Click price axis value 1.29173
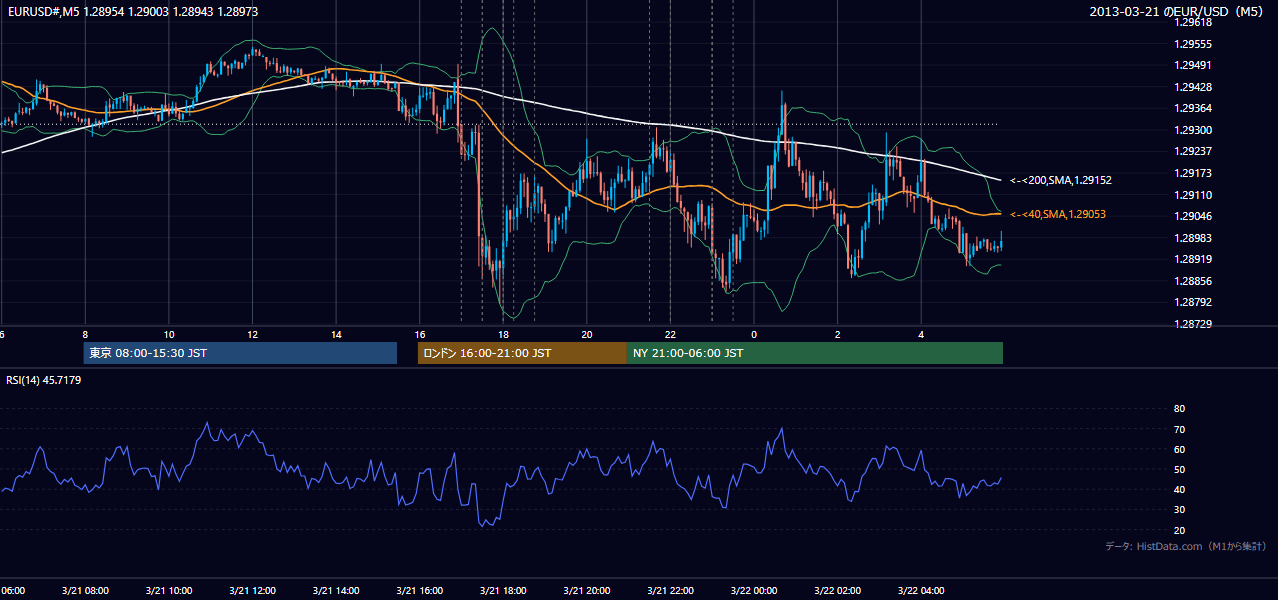The height and width of the screenshot is (600, 1278). (1194, 173)
